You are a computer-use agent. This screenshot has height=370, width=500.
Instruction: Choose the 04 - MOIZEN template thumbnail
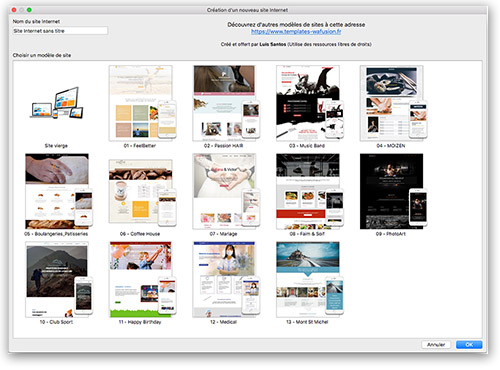(x=393, y=103)
